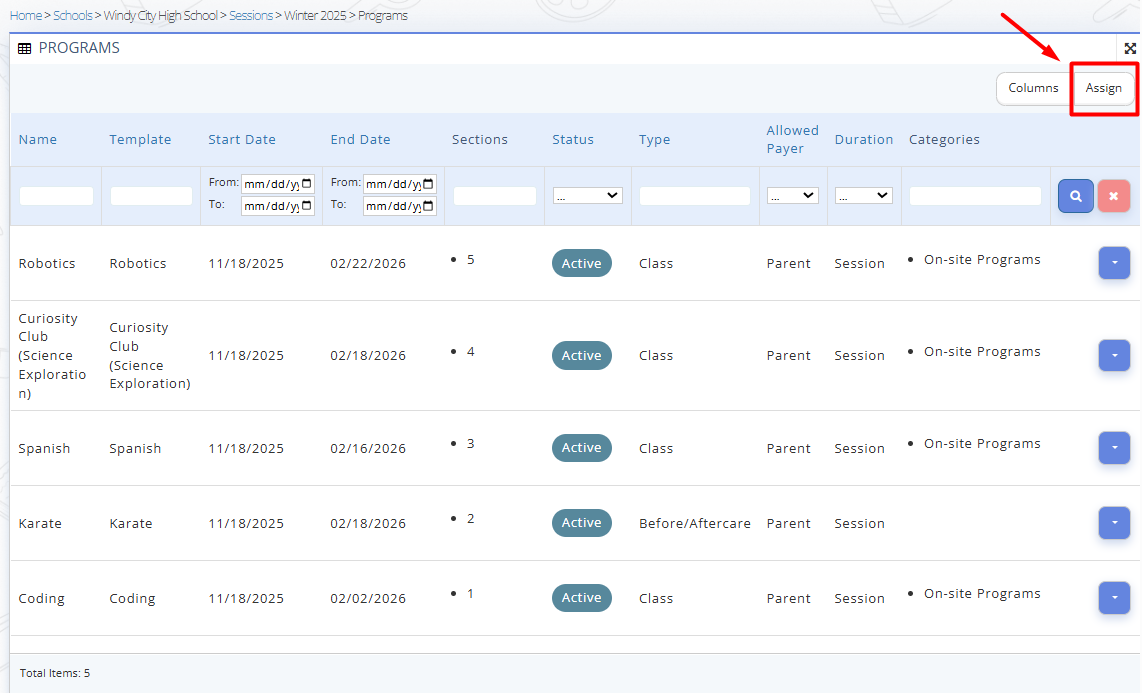Image resolution: width=1142 pixels, height=693 pixels.
Task: Click the blue search filter icon
Action: tap(1075, 196)
